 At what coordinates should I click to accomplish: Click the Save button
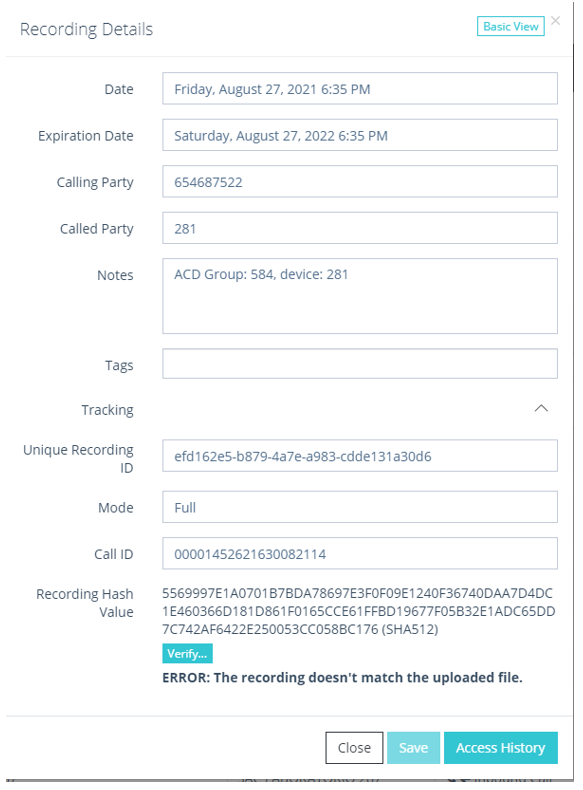[413, 748]
